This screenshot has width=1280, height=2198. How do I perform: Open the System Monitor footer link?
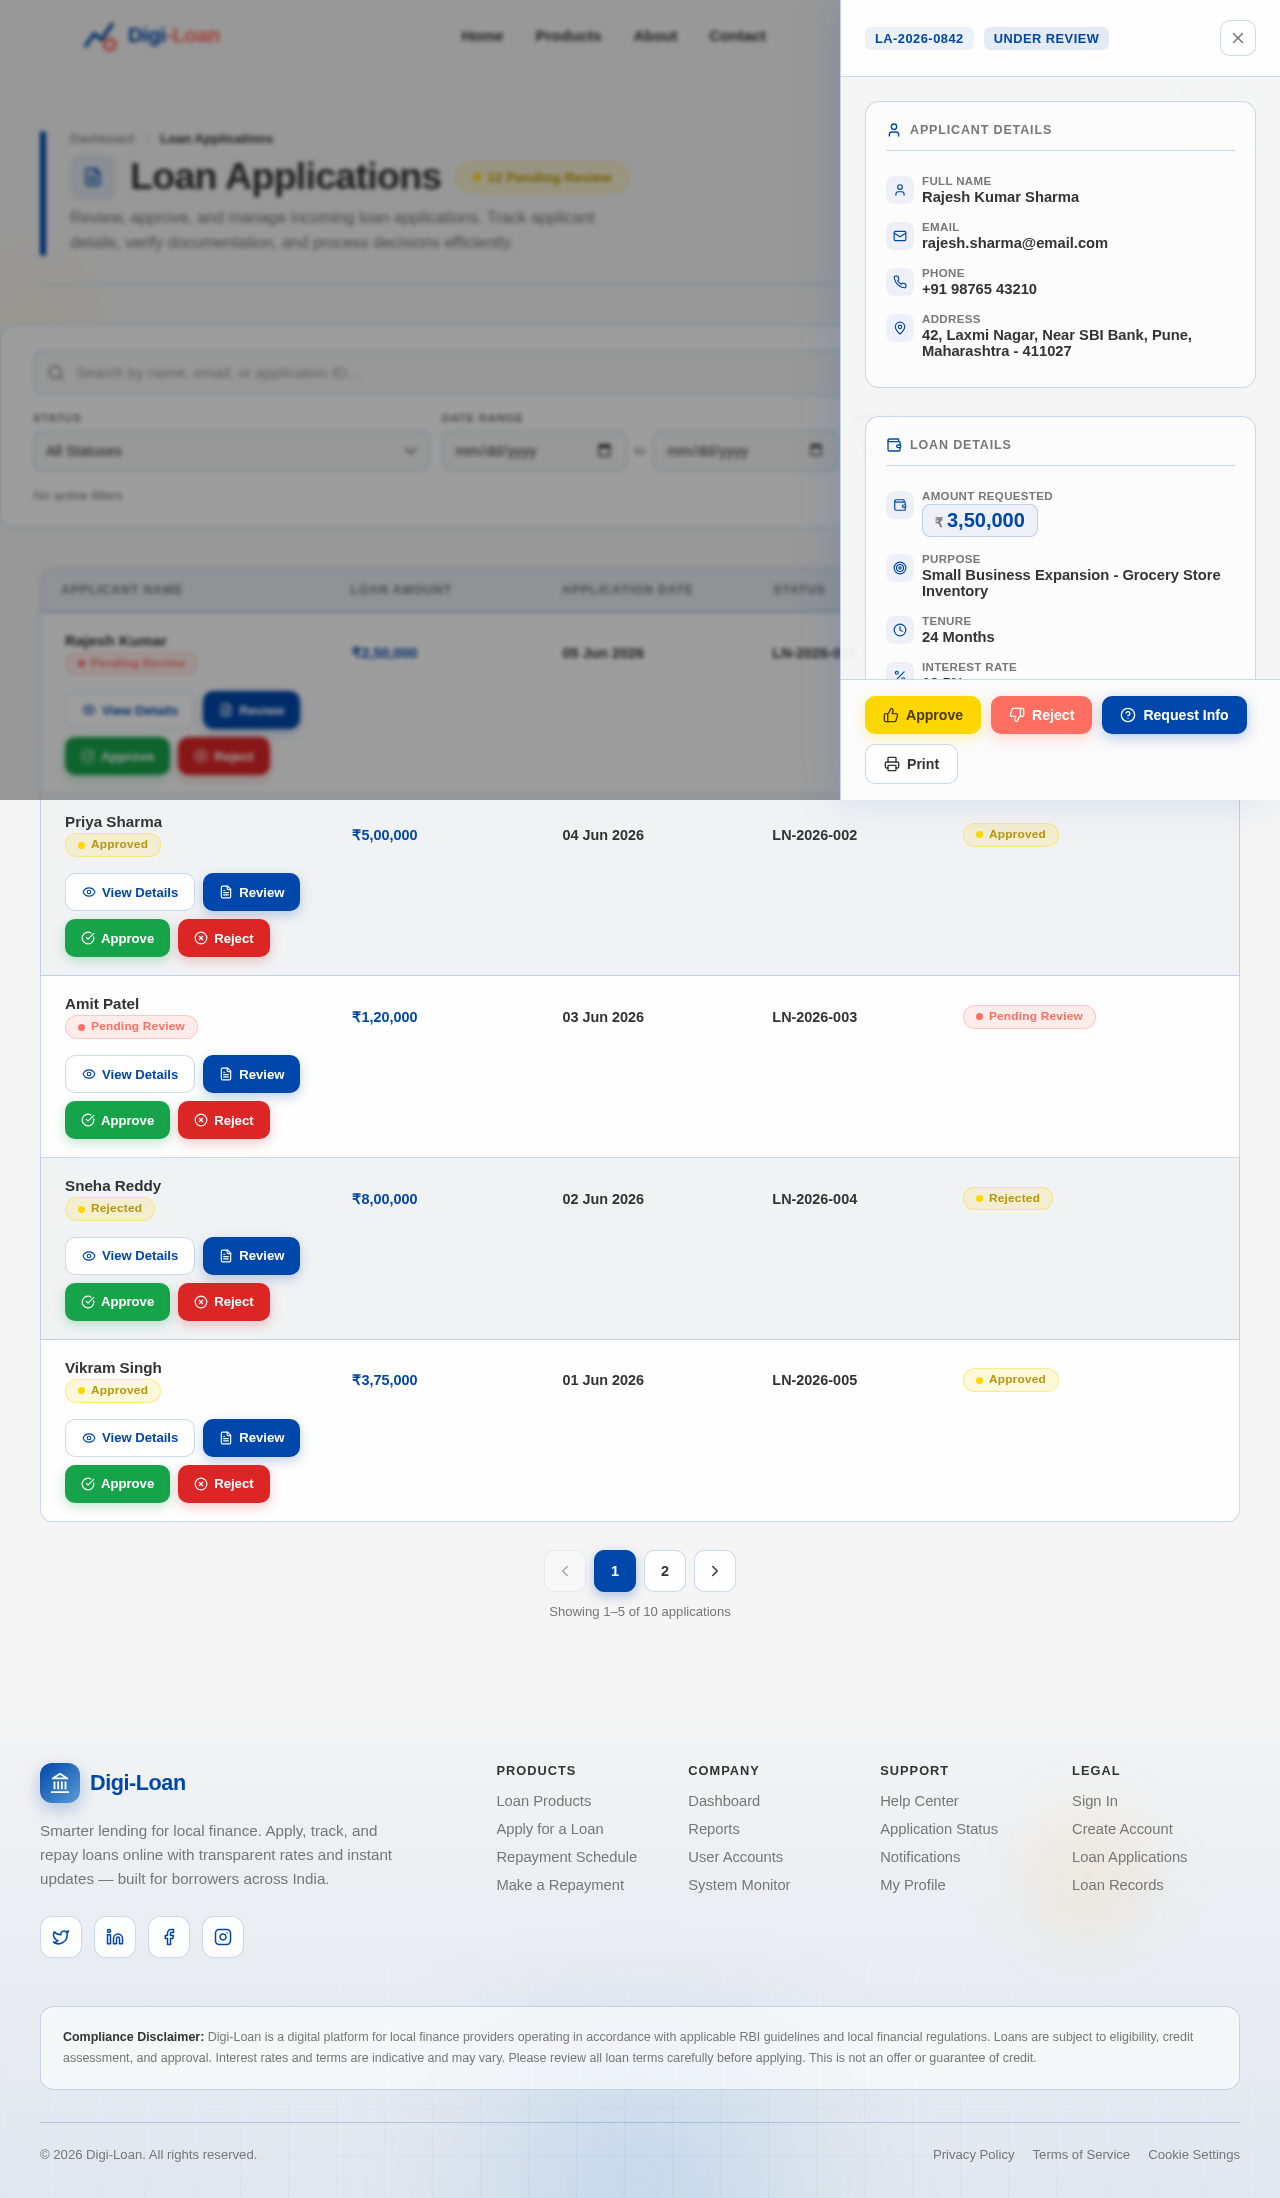click(739, 1885)
